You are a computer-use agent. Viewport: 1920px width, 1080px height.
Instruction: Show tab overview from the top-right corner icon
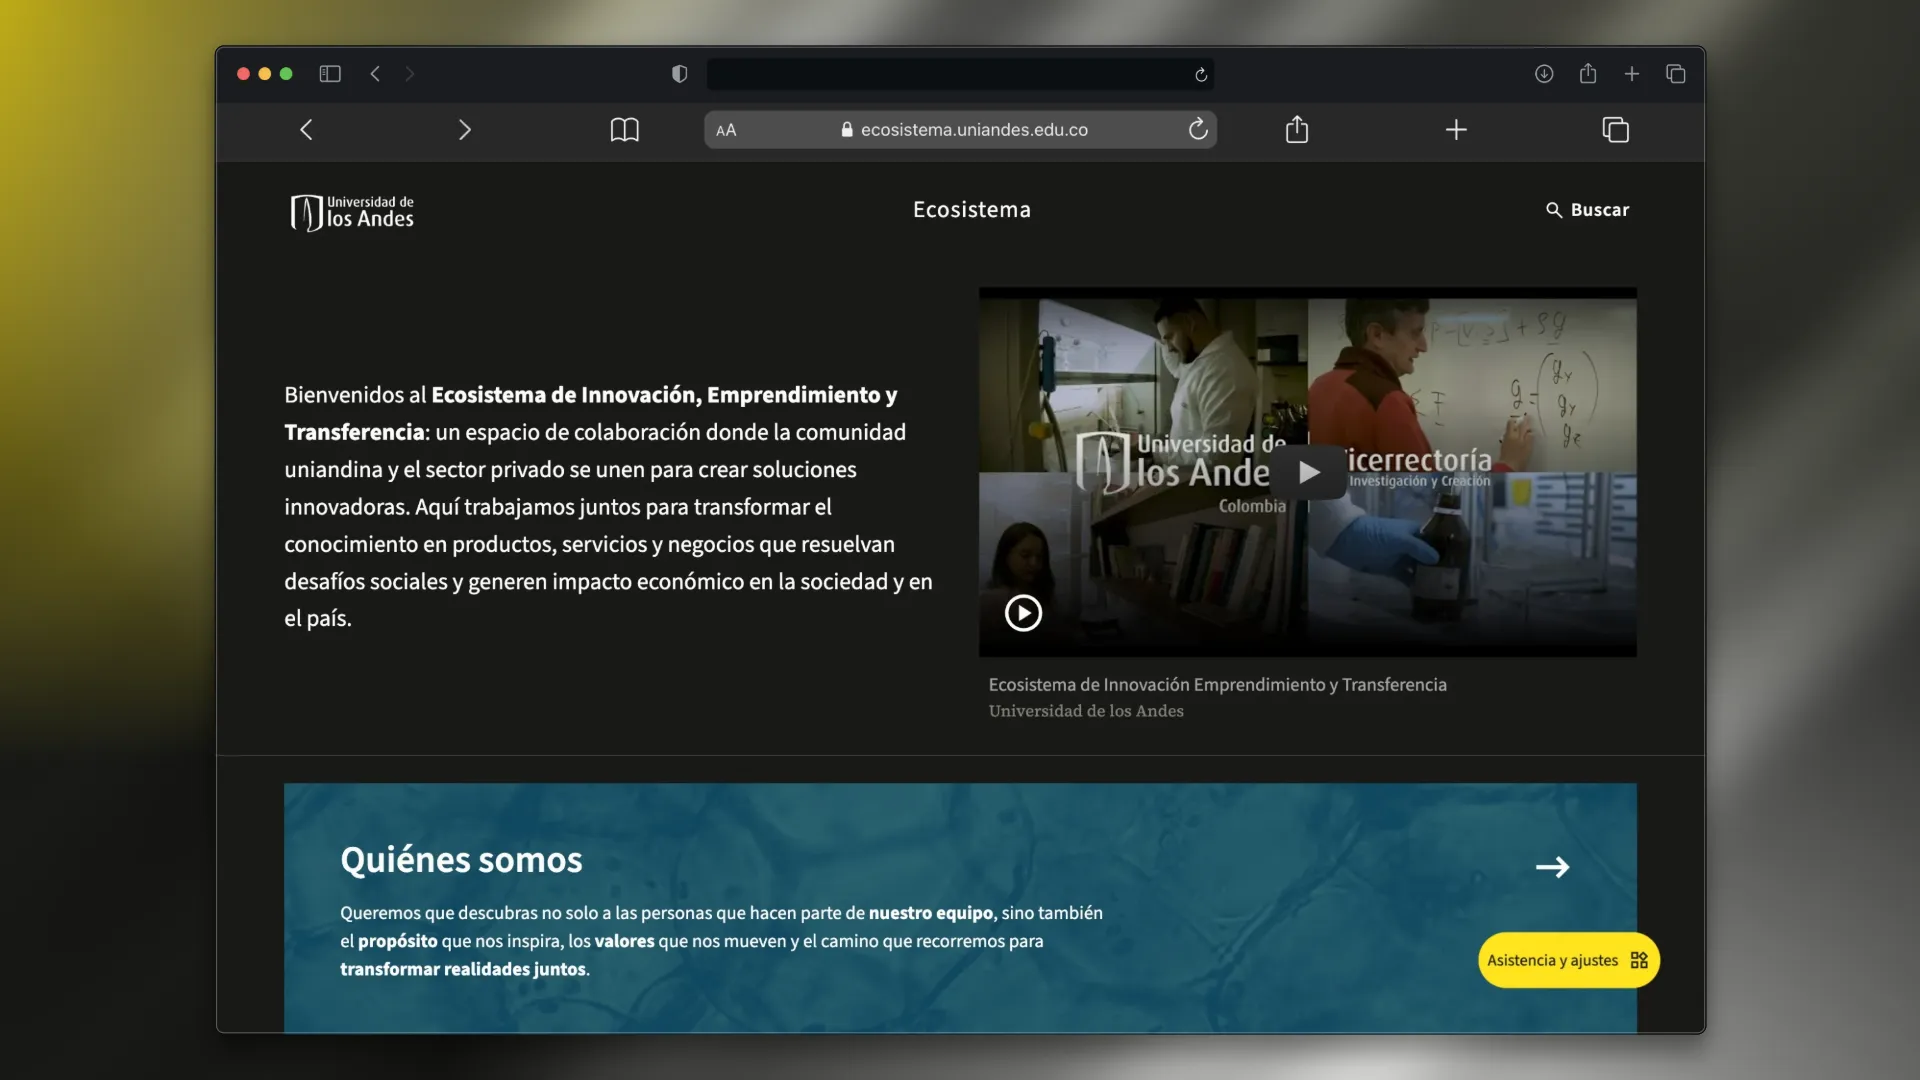(x=1676, y=74)
